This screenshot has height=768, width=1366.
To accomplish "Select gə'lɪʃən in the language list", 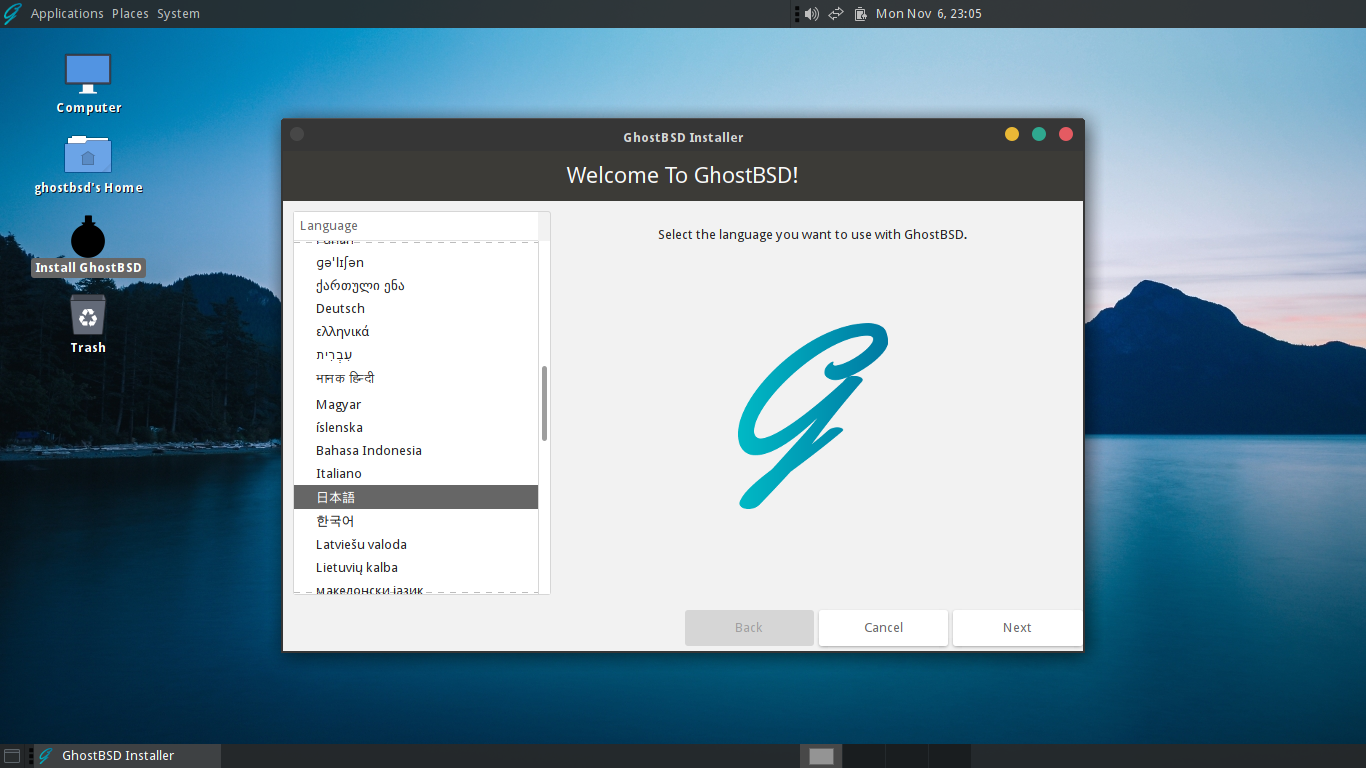I will 416,263.
